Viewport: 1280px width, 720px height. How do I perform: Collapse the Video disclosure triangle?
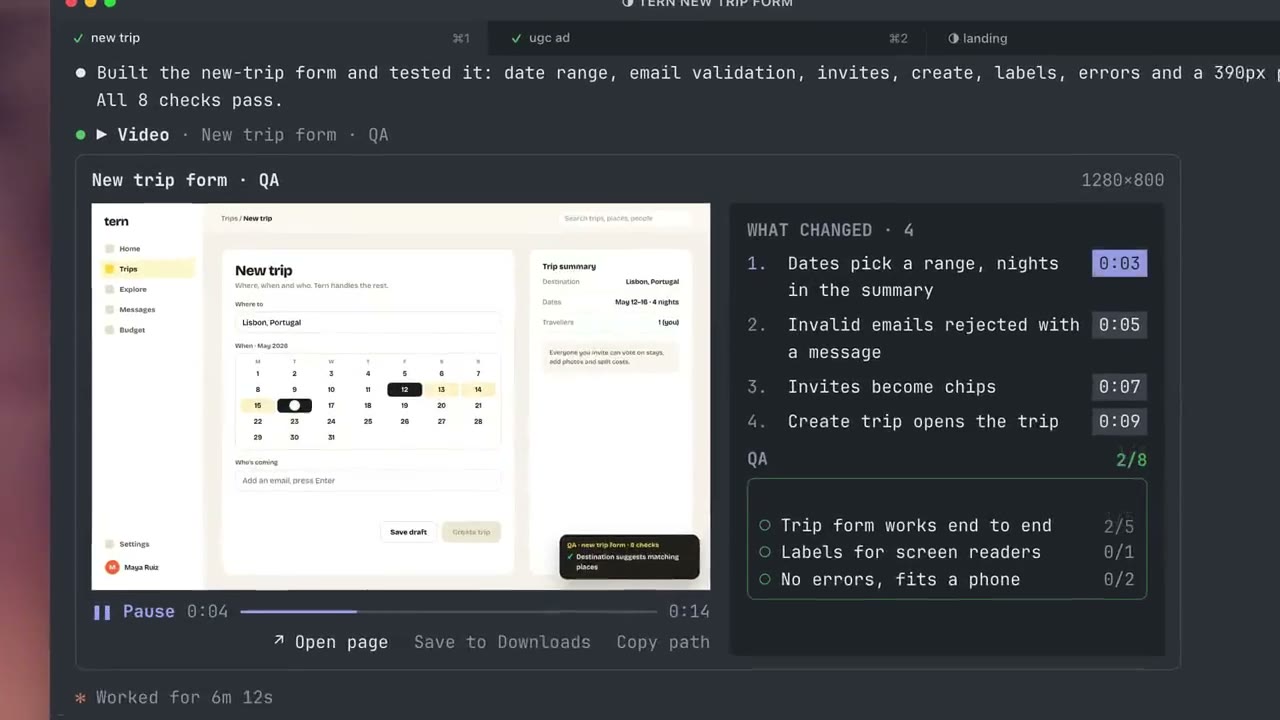tap(101, 134)
